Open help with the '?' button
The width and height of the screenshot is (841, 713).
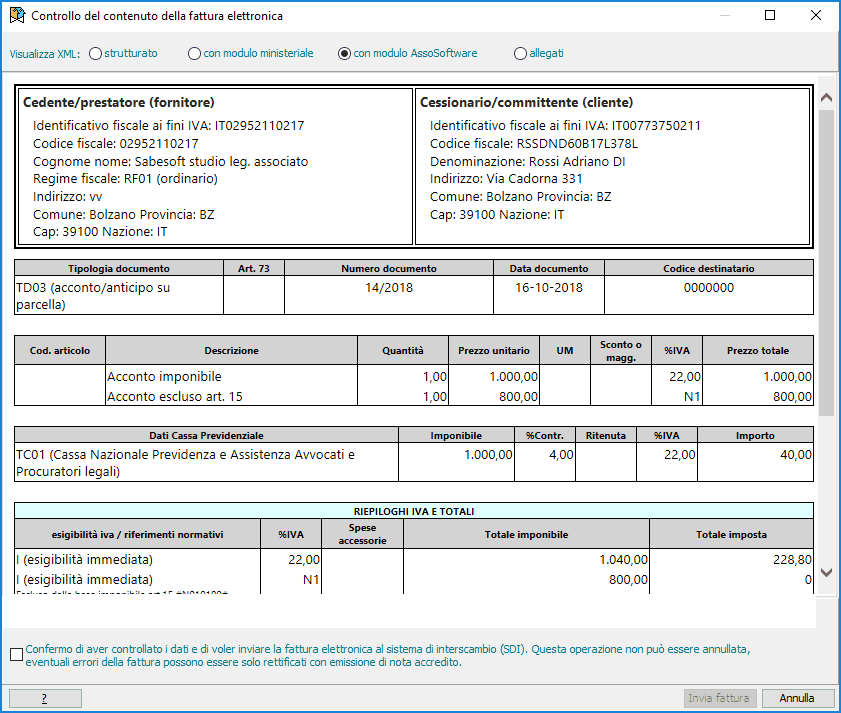pyautogui.click(x=46, y=698)
